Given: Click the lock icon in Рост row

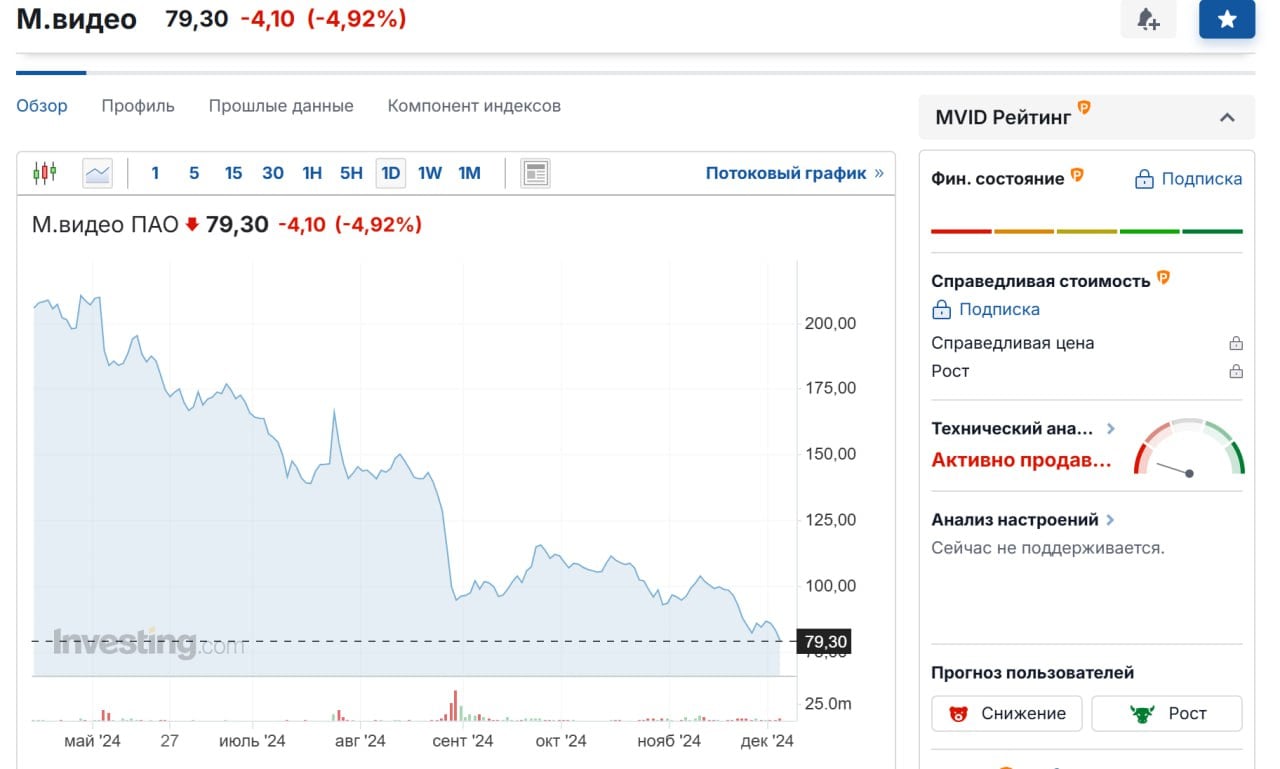Looking at the screenshot, I should pos(1236,371).
